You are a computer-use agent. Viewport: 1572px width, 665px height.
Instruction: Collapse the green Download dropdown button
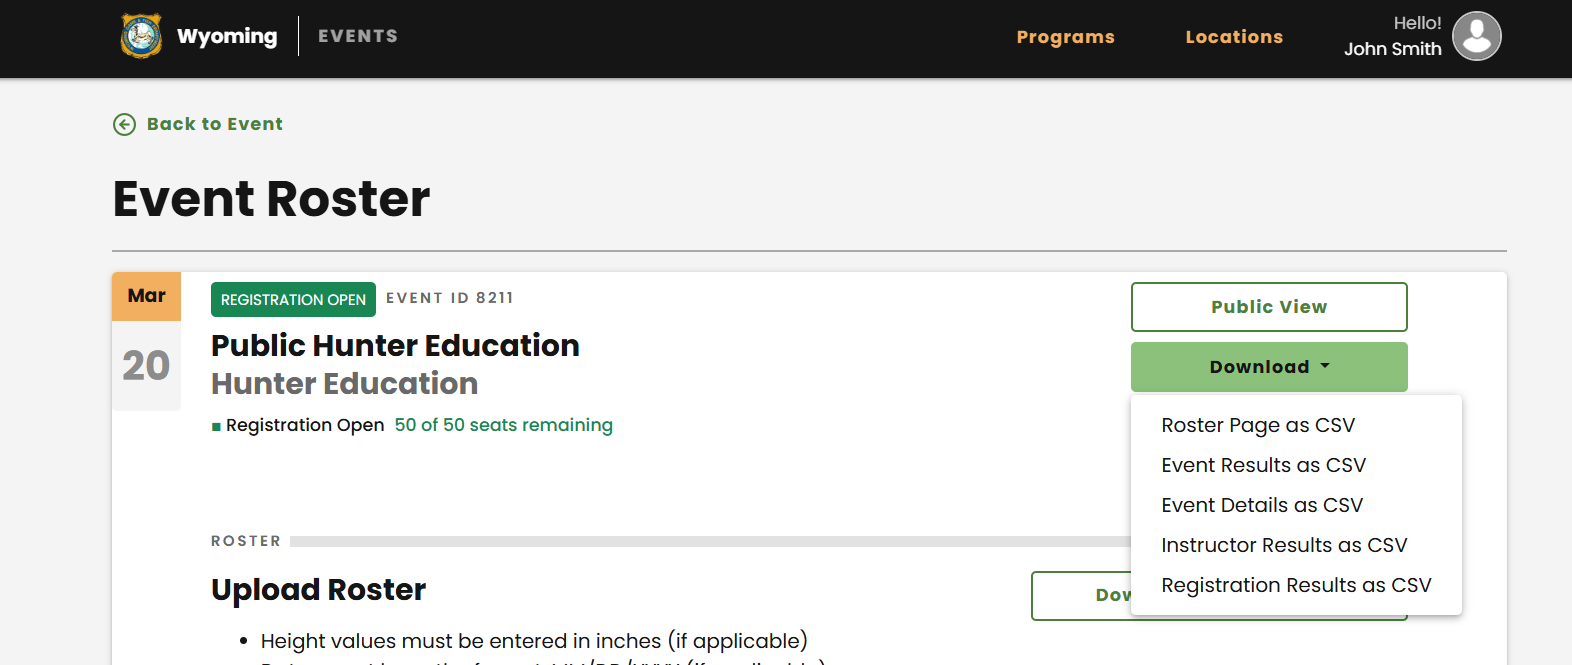click(x=1269, y=367)
